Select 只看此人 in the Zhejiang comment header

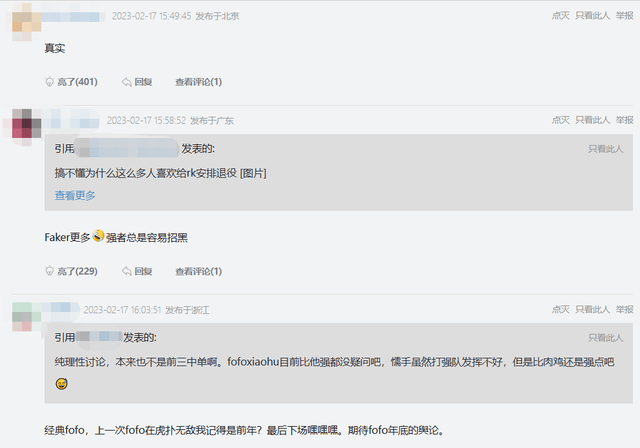592,310
